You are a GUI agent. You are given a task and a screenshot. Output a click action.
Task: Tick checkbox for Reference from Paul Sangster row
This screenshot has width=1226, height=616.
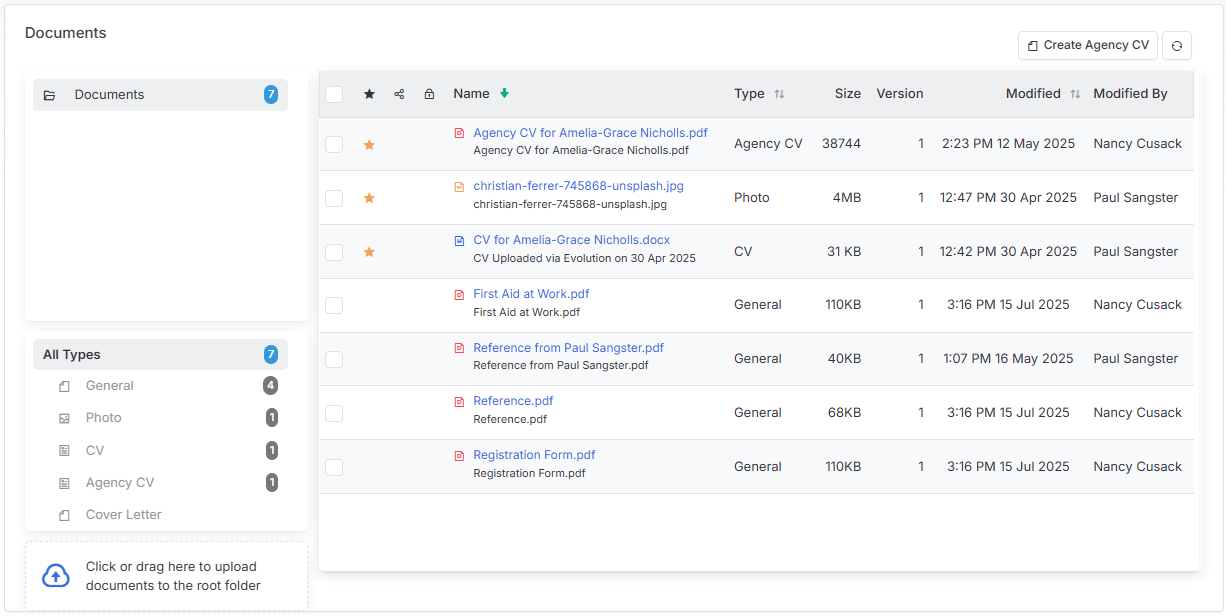point(334,359)
